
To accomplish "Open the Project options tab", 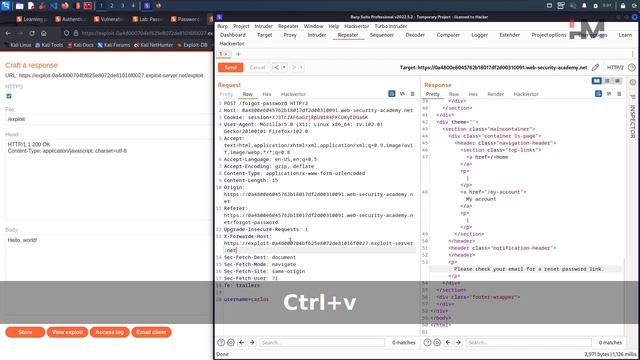I will 549,35.
